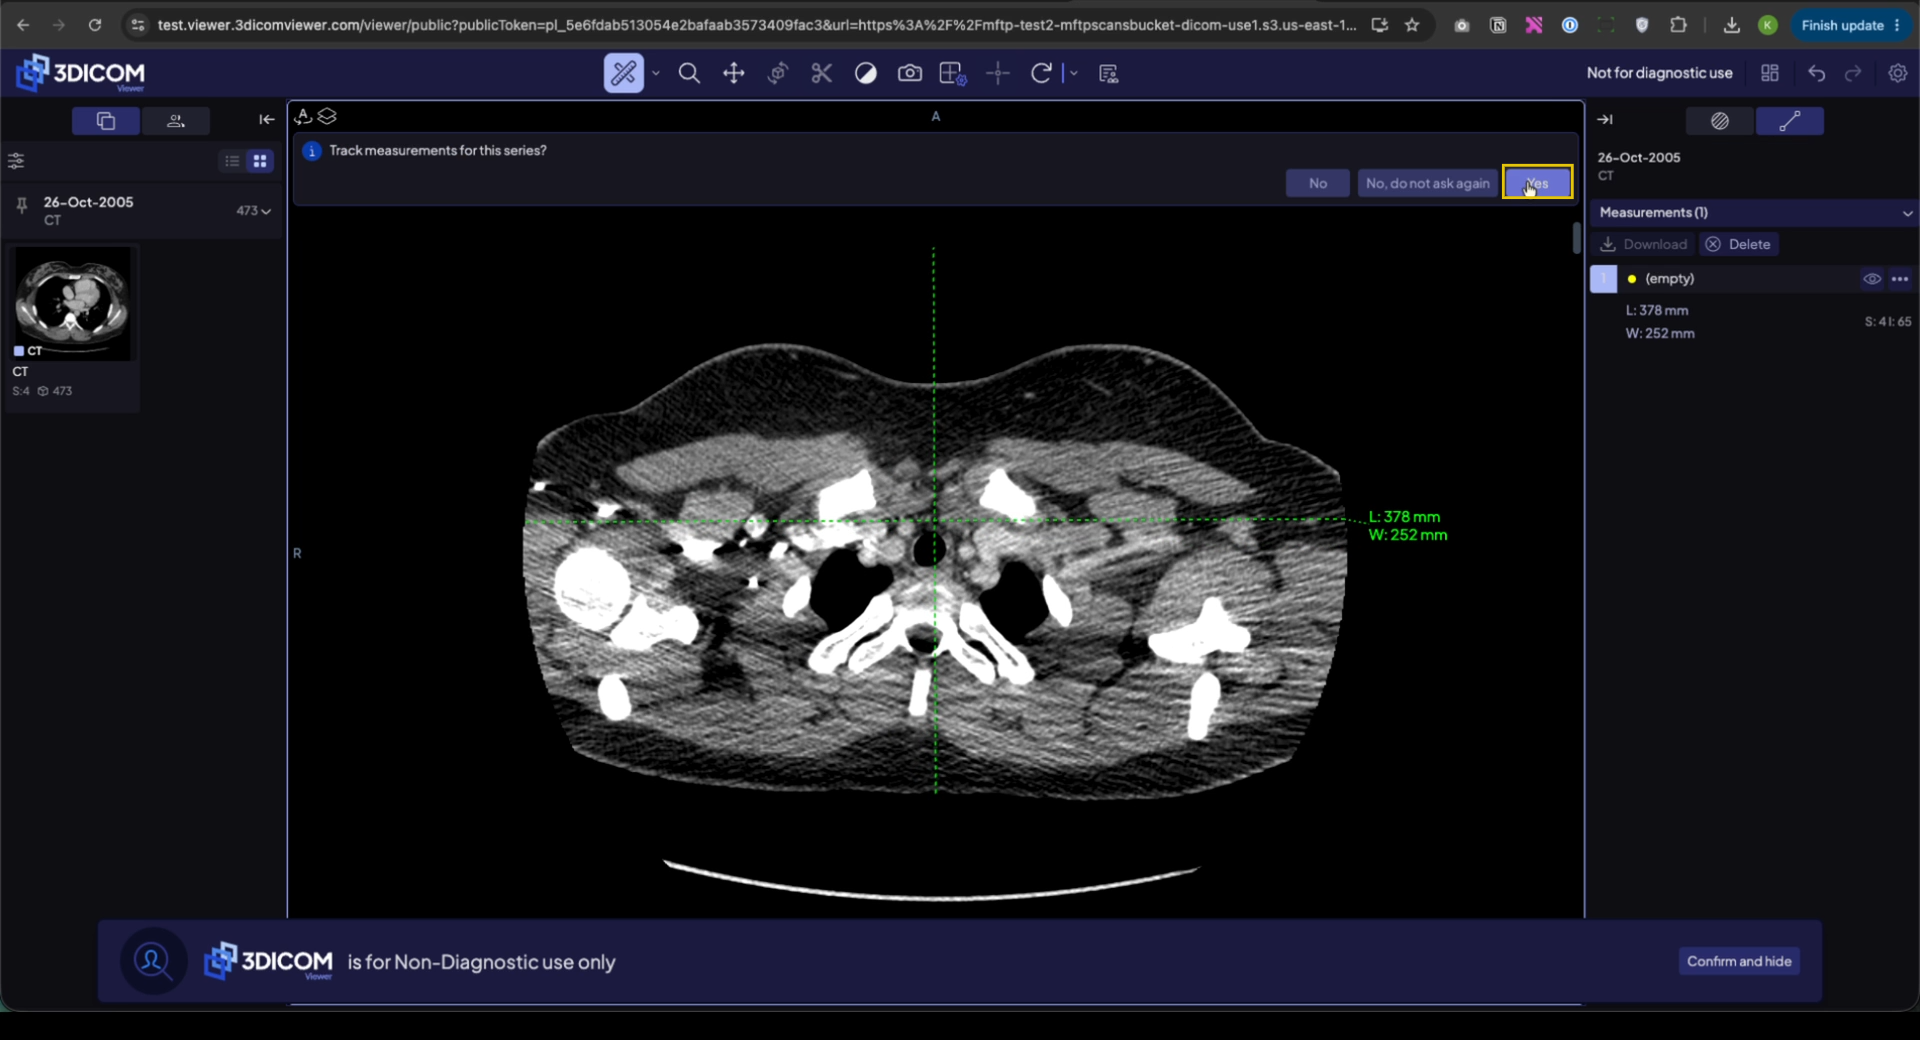Open dropdown next to the reset tool
Screen dimensions: 1920x1040
click(x=1074, y=73)
